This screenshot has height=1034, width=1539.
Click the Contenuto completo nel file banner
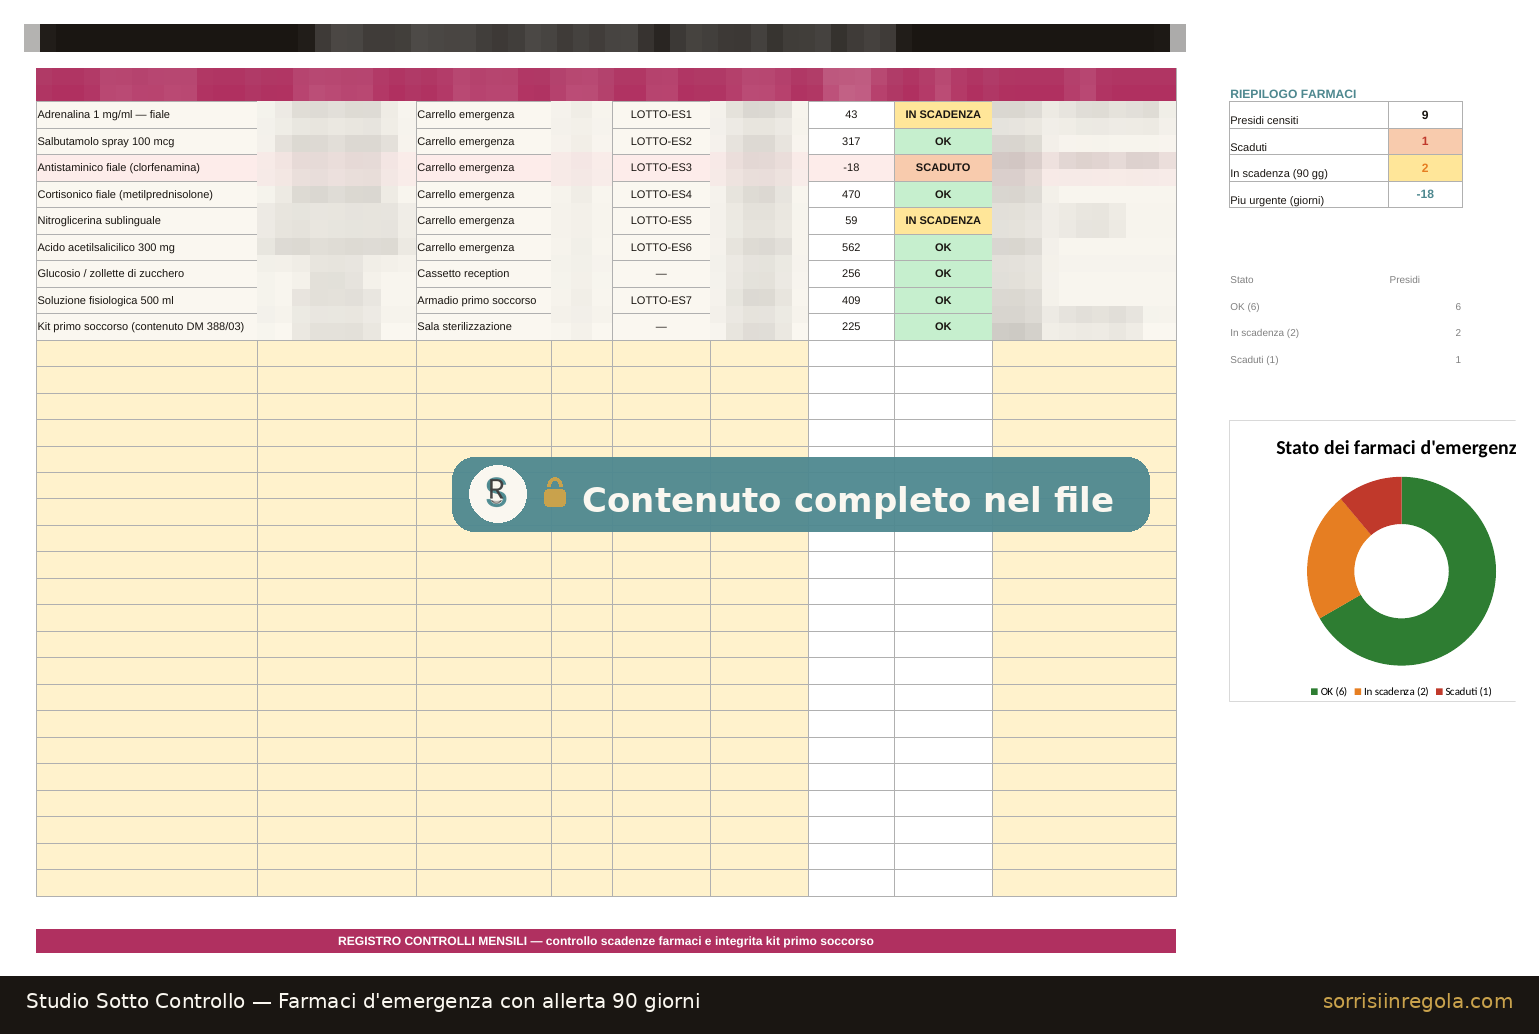(801, 494)
